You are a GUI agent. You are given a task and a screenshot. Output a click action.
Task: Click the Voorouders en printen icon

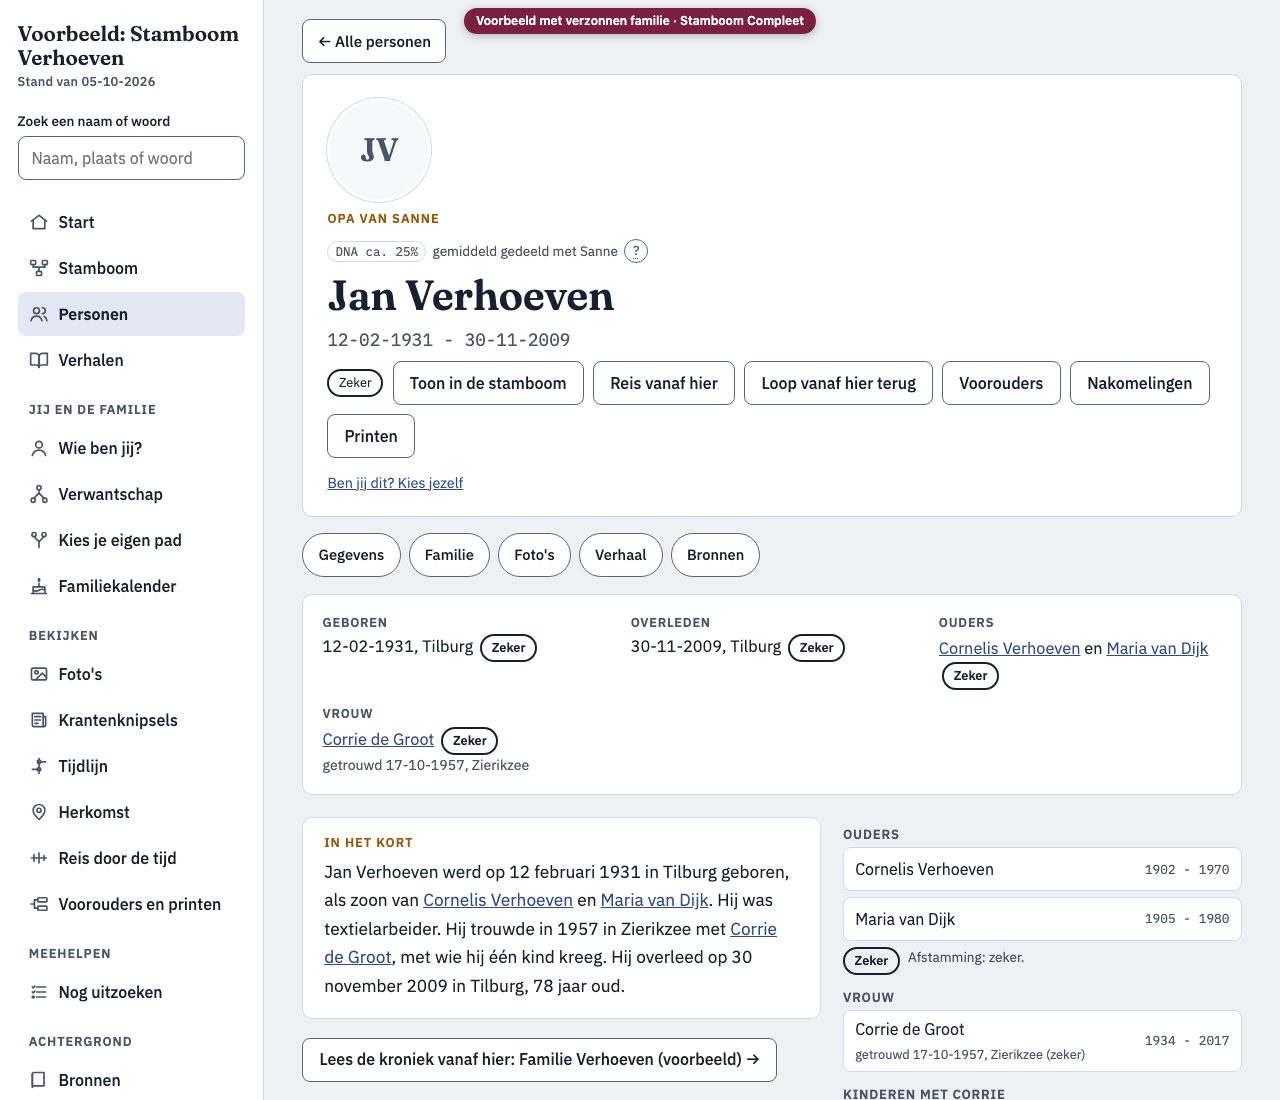point(39,904)
